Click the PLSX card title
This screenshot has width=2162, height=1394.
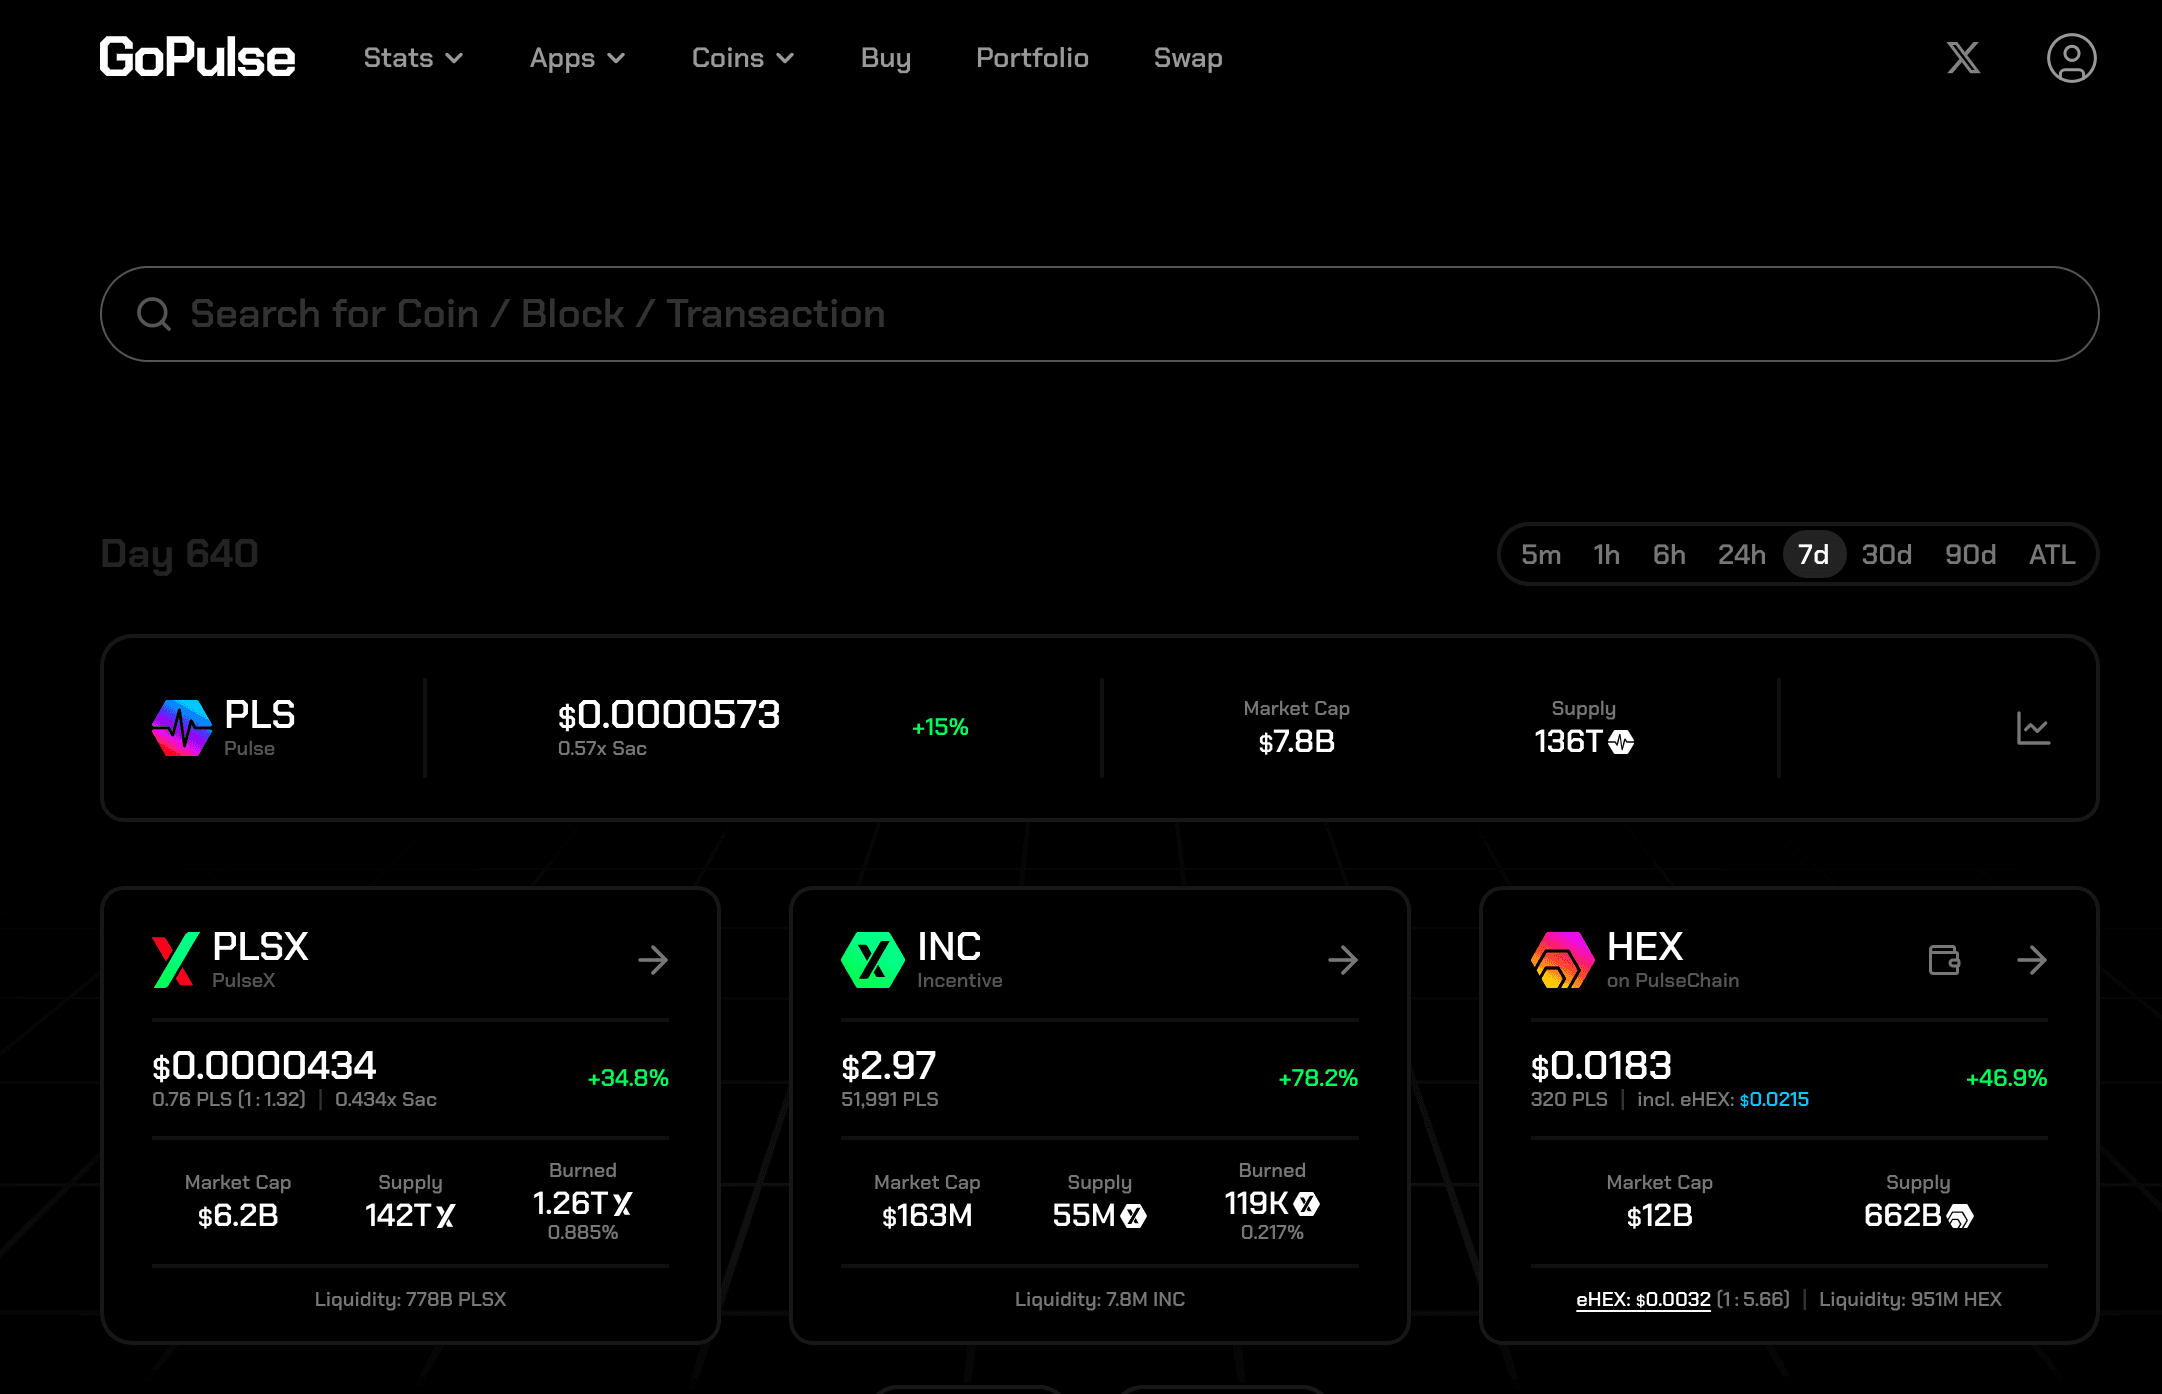tap(260, 946)
